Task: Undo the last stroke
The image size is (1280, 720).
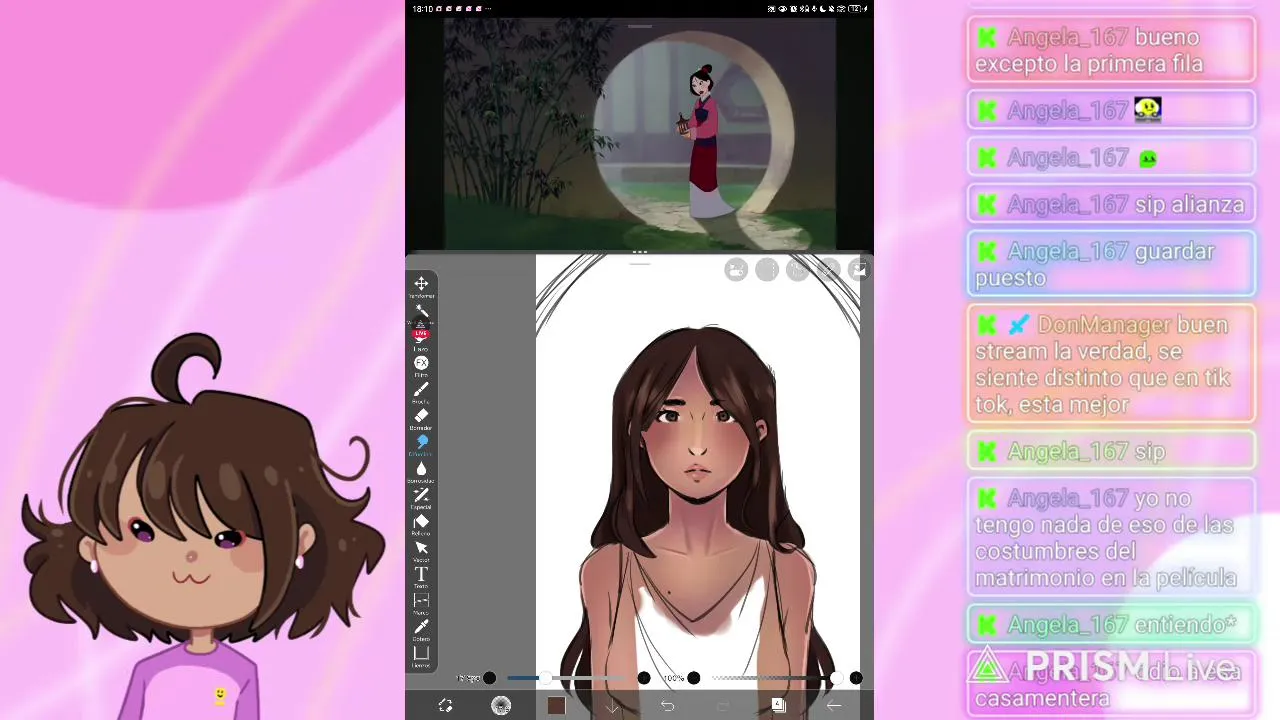Action: (667, 706)
